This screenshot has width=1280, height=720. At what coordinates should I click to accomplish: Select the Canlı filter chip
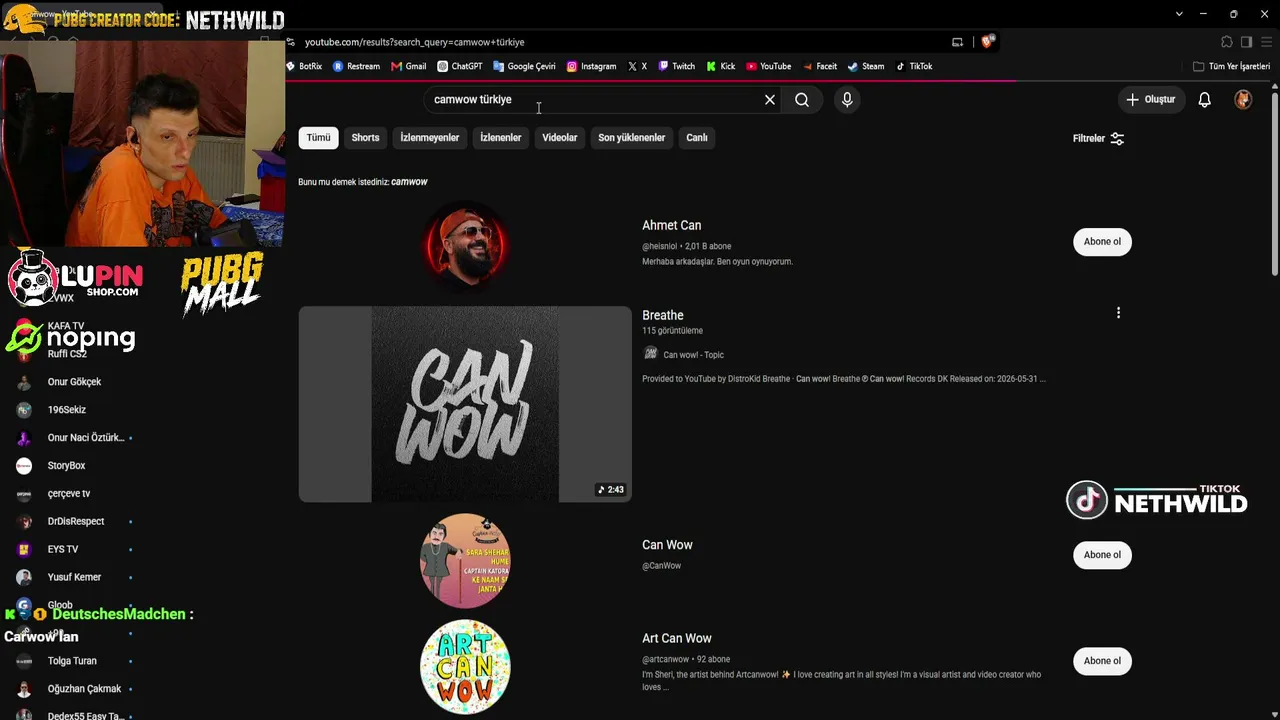click(x=697, y=138)
